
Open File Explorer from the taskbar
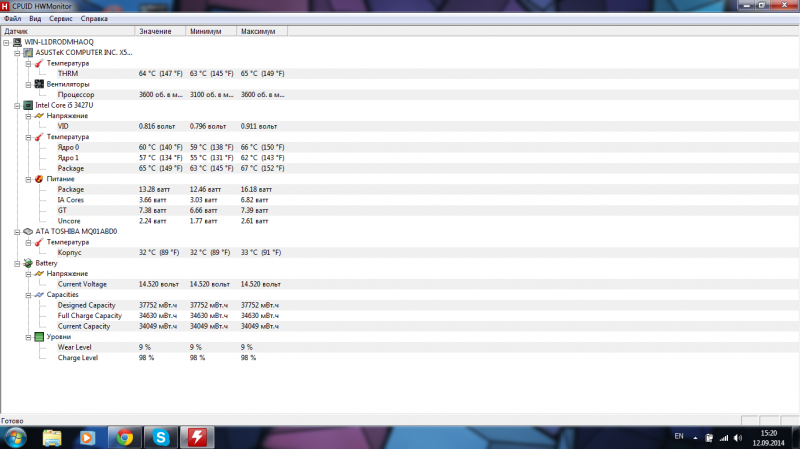52,438
